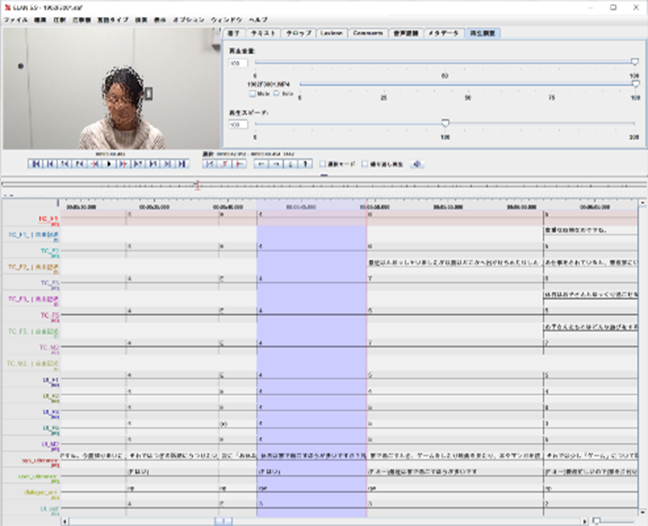Click the horizontal timeline scrollbar thumb
This screenshot has width=648, height=526.
coord(224,520)
